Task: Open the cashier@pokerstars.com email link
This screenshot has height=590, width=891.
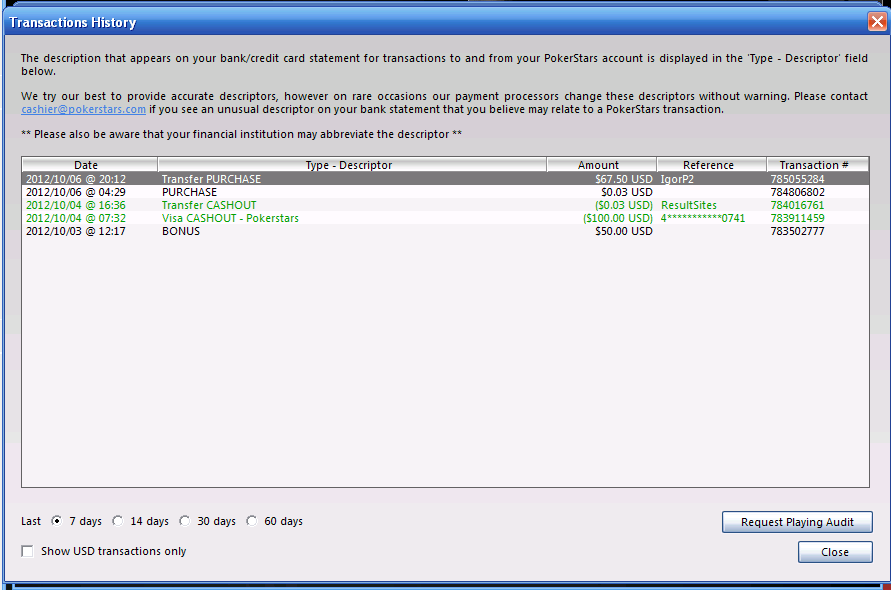Action: (x=84, y=109)
